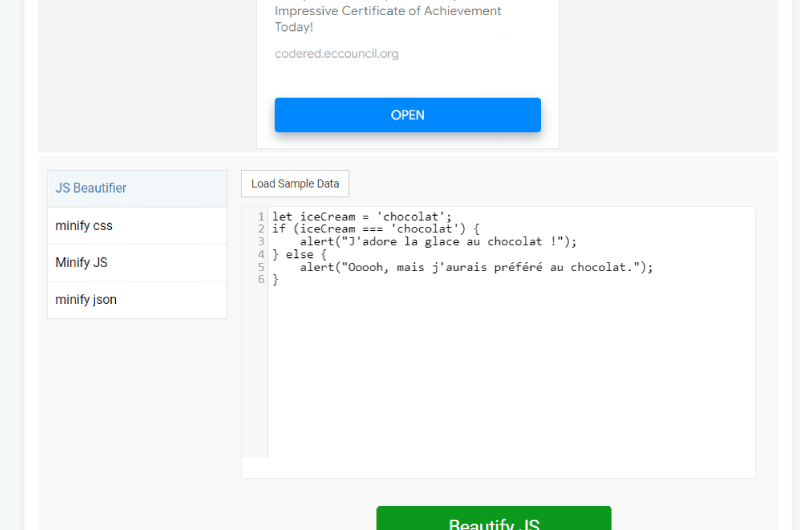Click code line 'let iceCream = 'chocolat';'
800x530 pixels.
[362, 216]
